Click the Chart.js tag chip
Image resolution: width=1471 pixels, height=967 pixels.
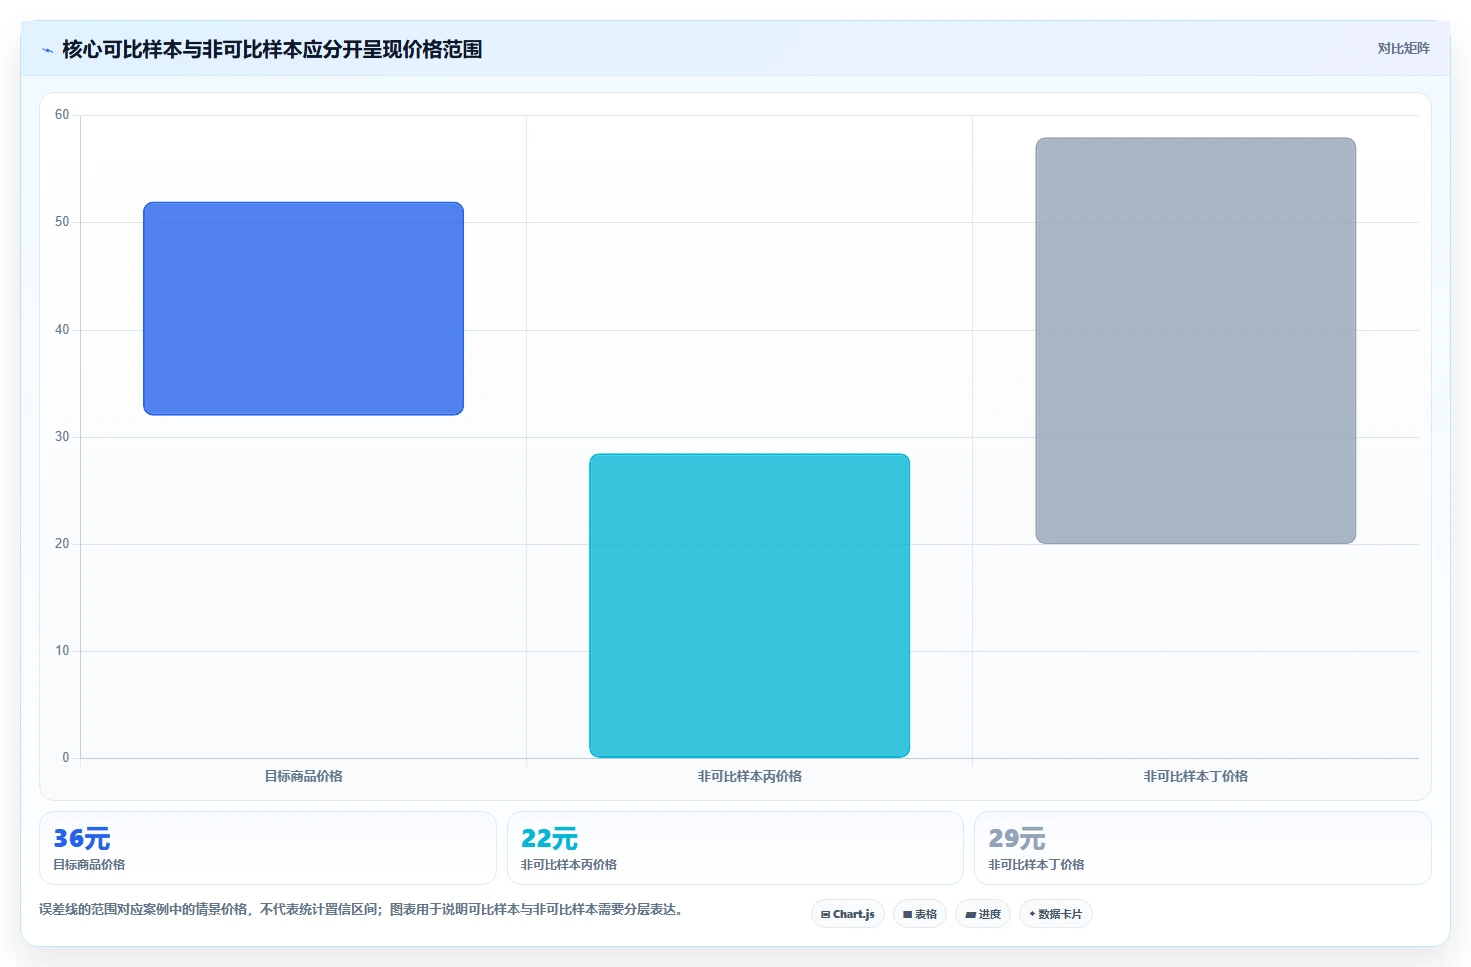847,914
